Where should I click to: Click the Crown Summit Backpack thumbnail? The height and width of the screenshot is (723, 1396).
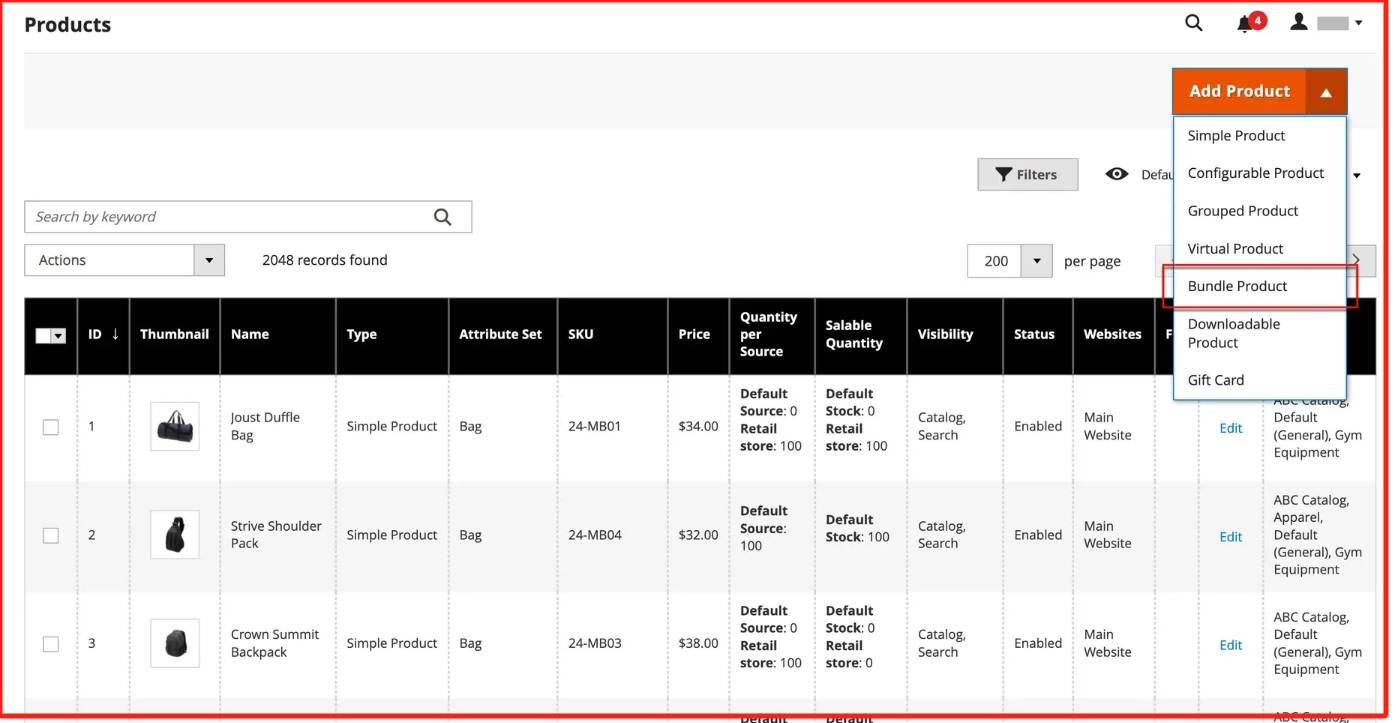point(175,643)
